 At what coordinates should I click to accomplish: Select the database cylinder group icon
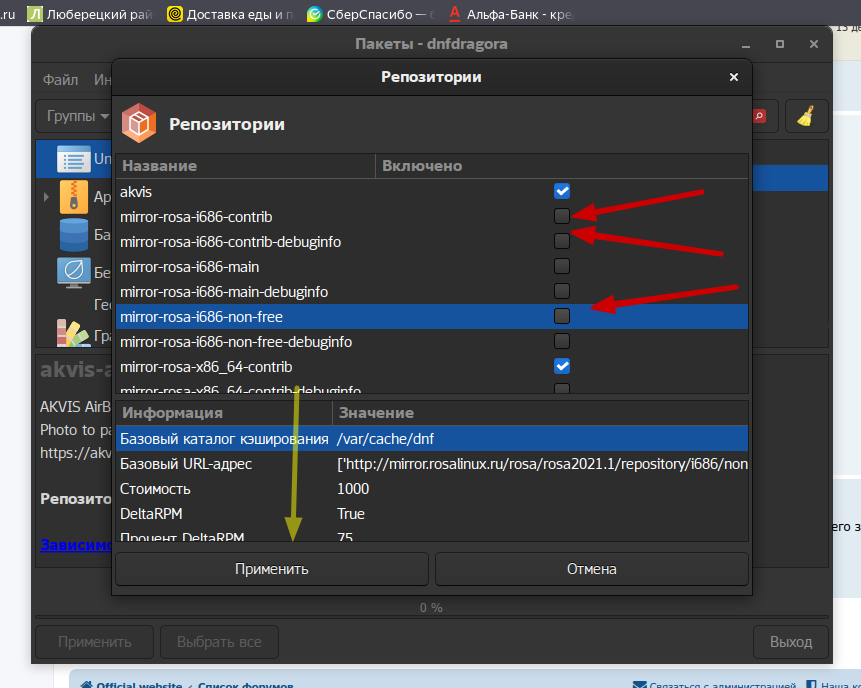pyautogui.click(x=74, y=234)
